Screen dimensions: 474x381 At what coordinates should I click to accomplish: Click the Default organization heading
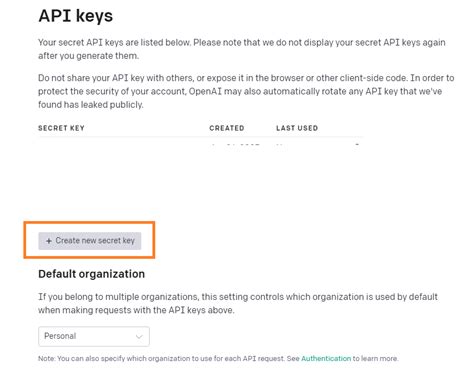point(92,274)
